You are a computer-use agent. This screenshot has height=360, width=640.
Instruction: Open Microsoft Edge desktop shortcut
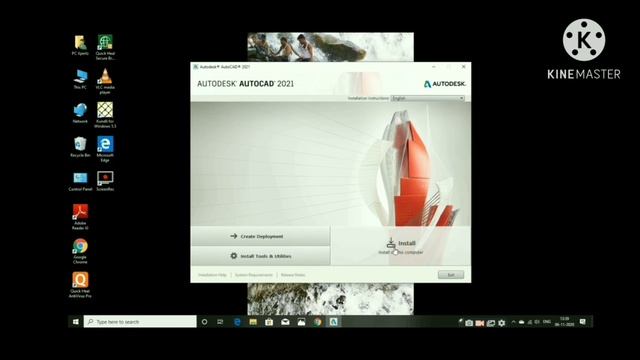(105, 149)
